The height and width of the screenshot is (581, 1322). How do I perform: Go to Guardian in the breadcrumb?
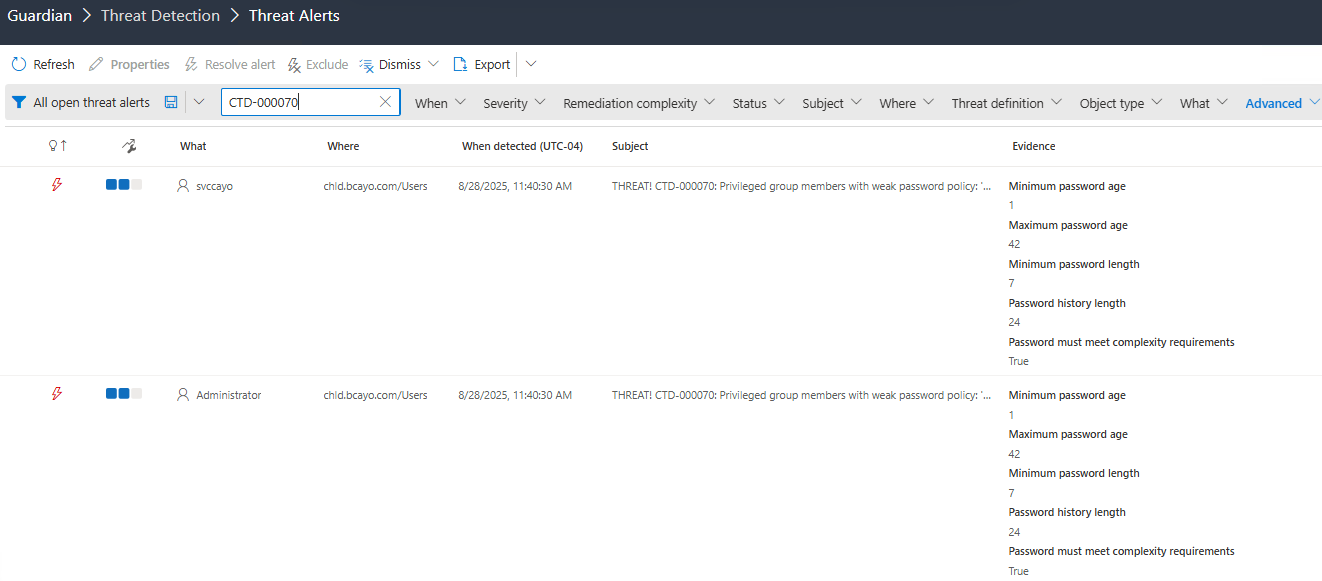(x=40, y=16)
